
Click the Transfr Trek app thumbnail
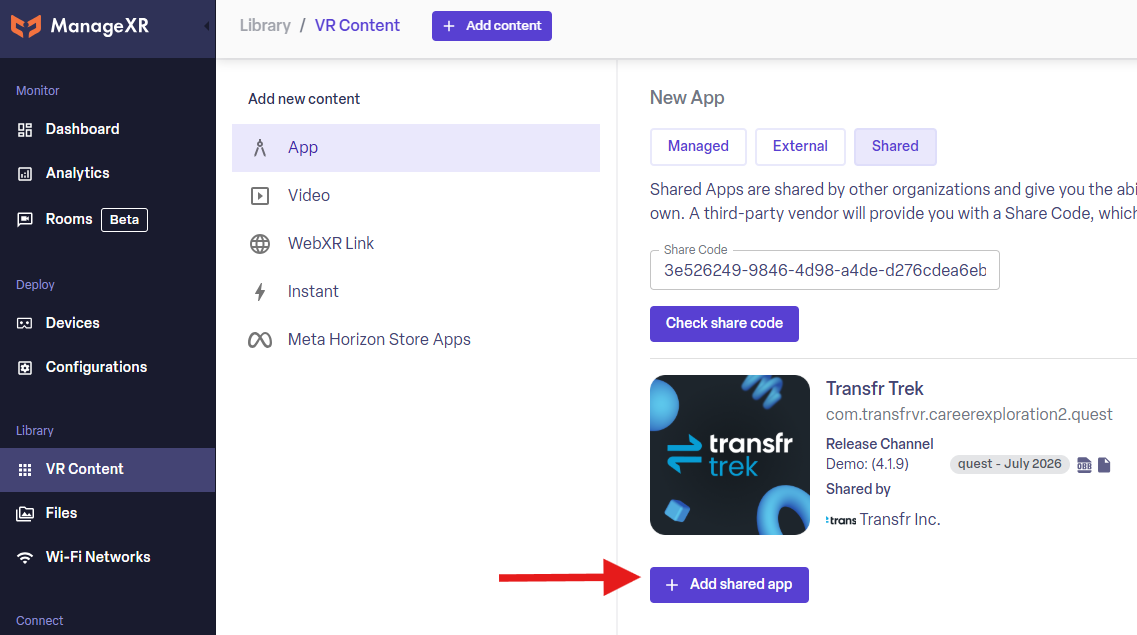tap(729, 455)
